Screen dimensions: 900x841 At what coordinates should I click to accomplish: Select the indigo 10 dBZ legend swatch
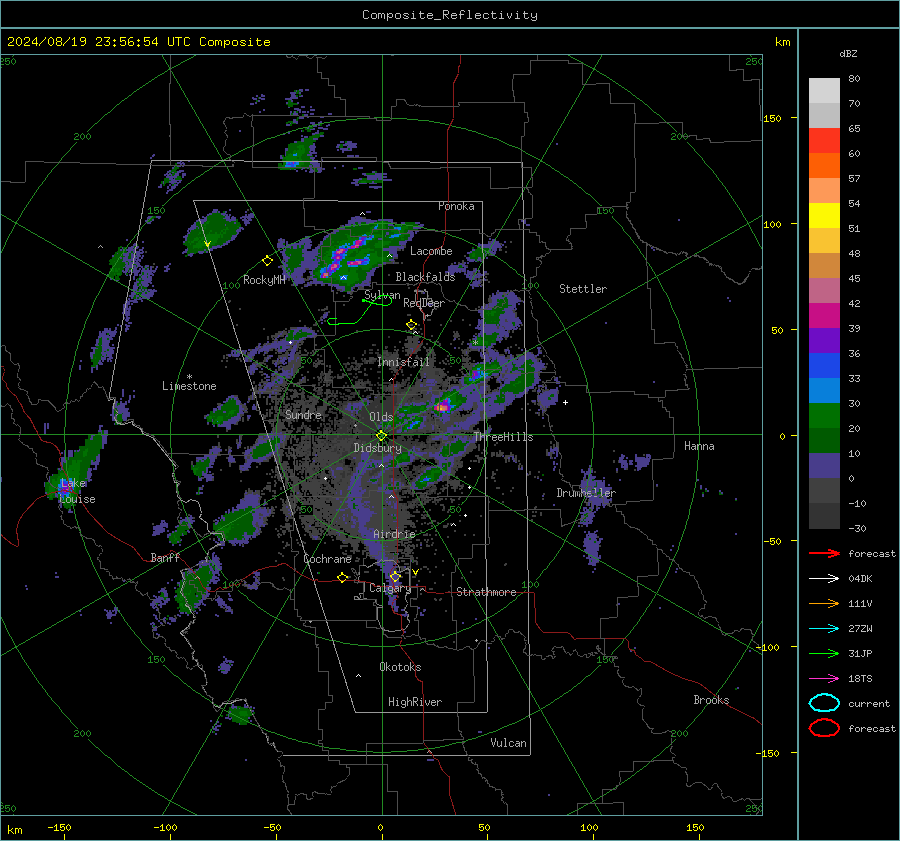coord(824,465)
